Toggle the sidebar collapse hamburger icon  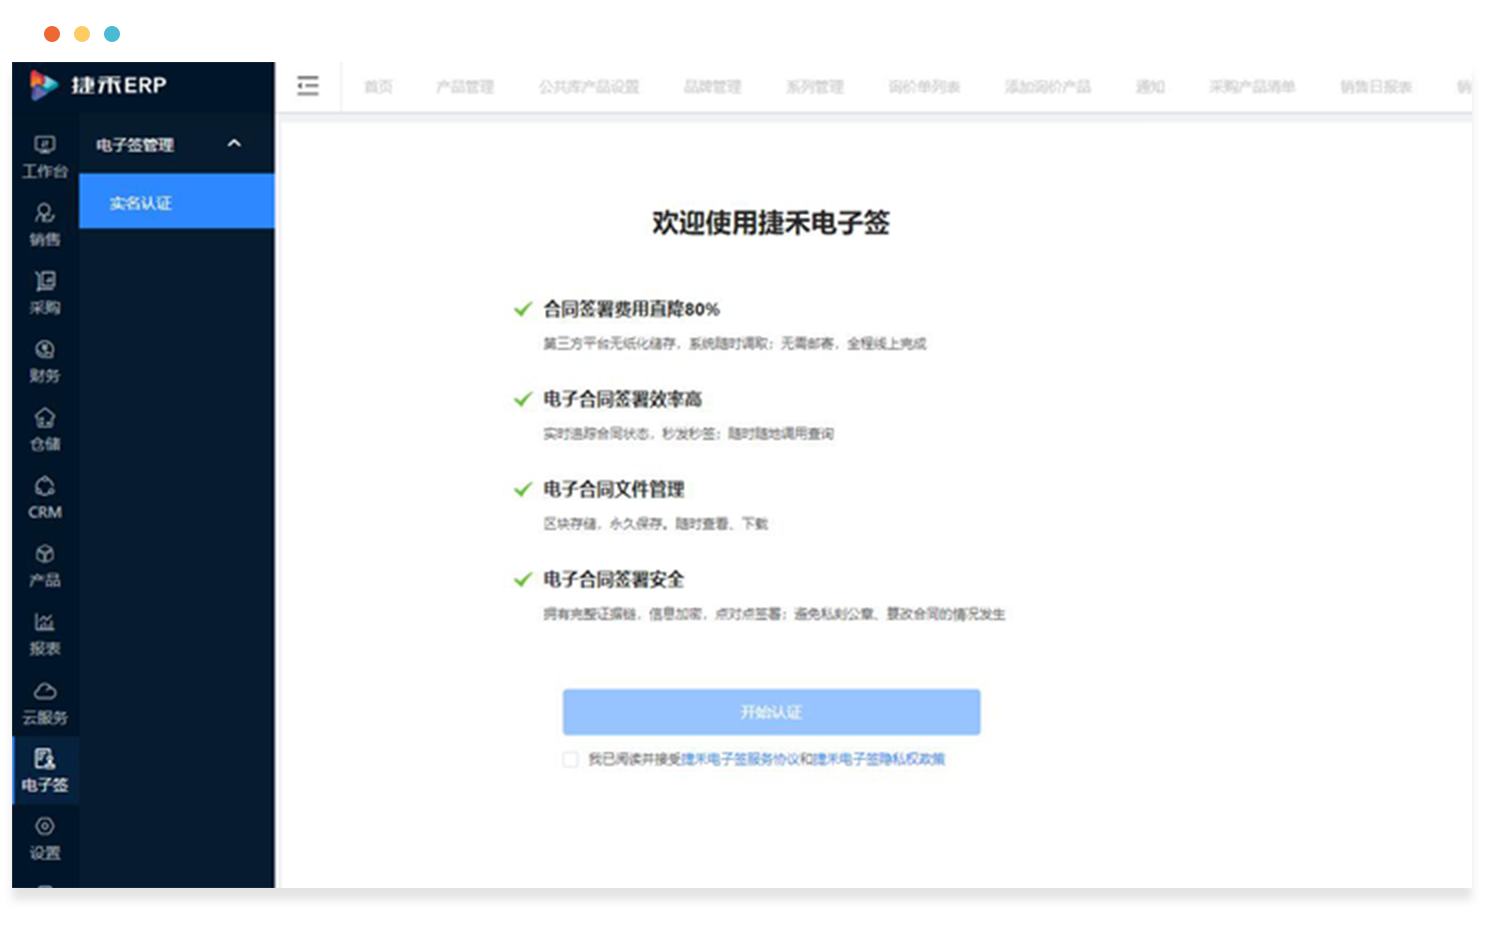(x=308, y=86)
